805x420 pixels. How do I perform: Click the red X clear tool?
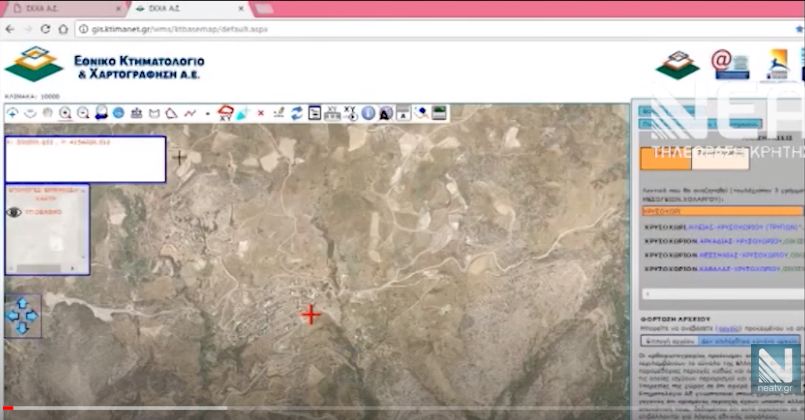point(261,113)
